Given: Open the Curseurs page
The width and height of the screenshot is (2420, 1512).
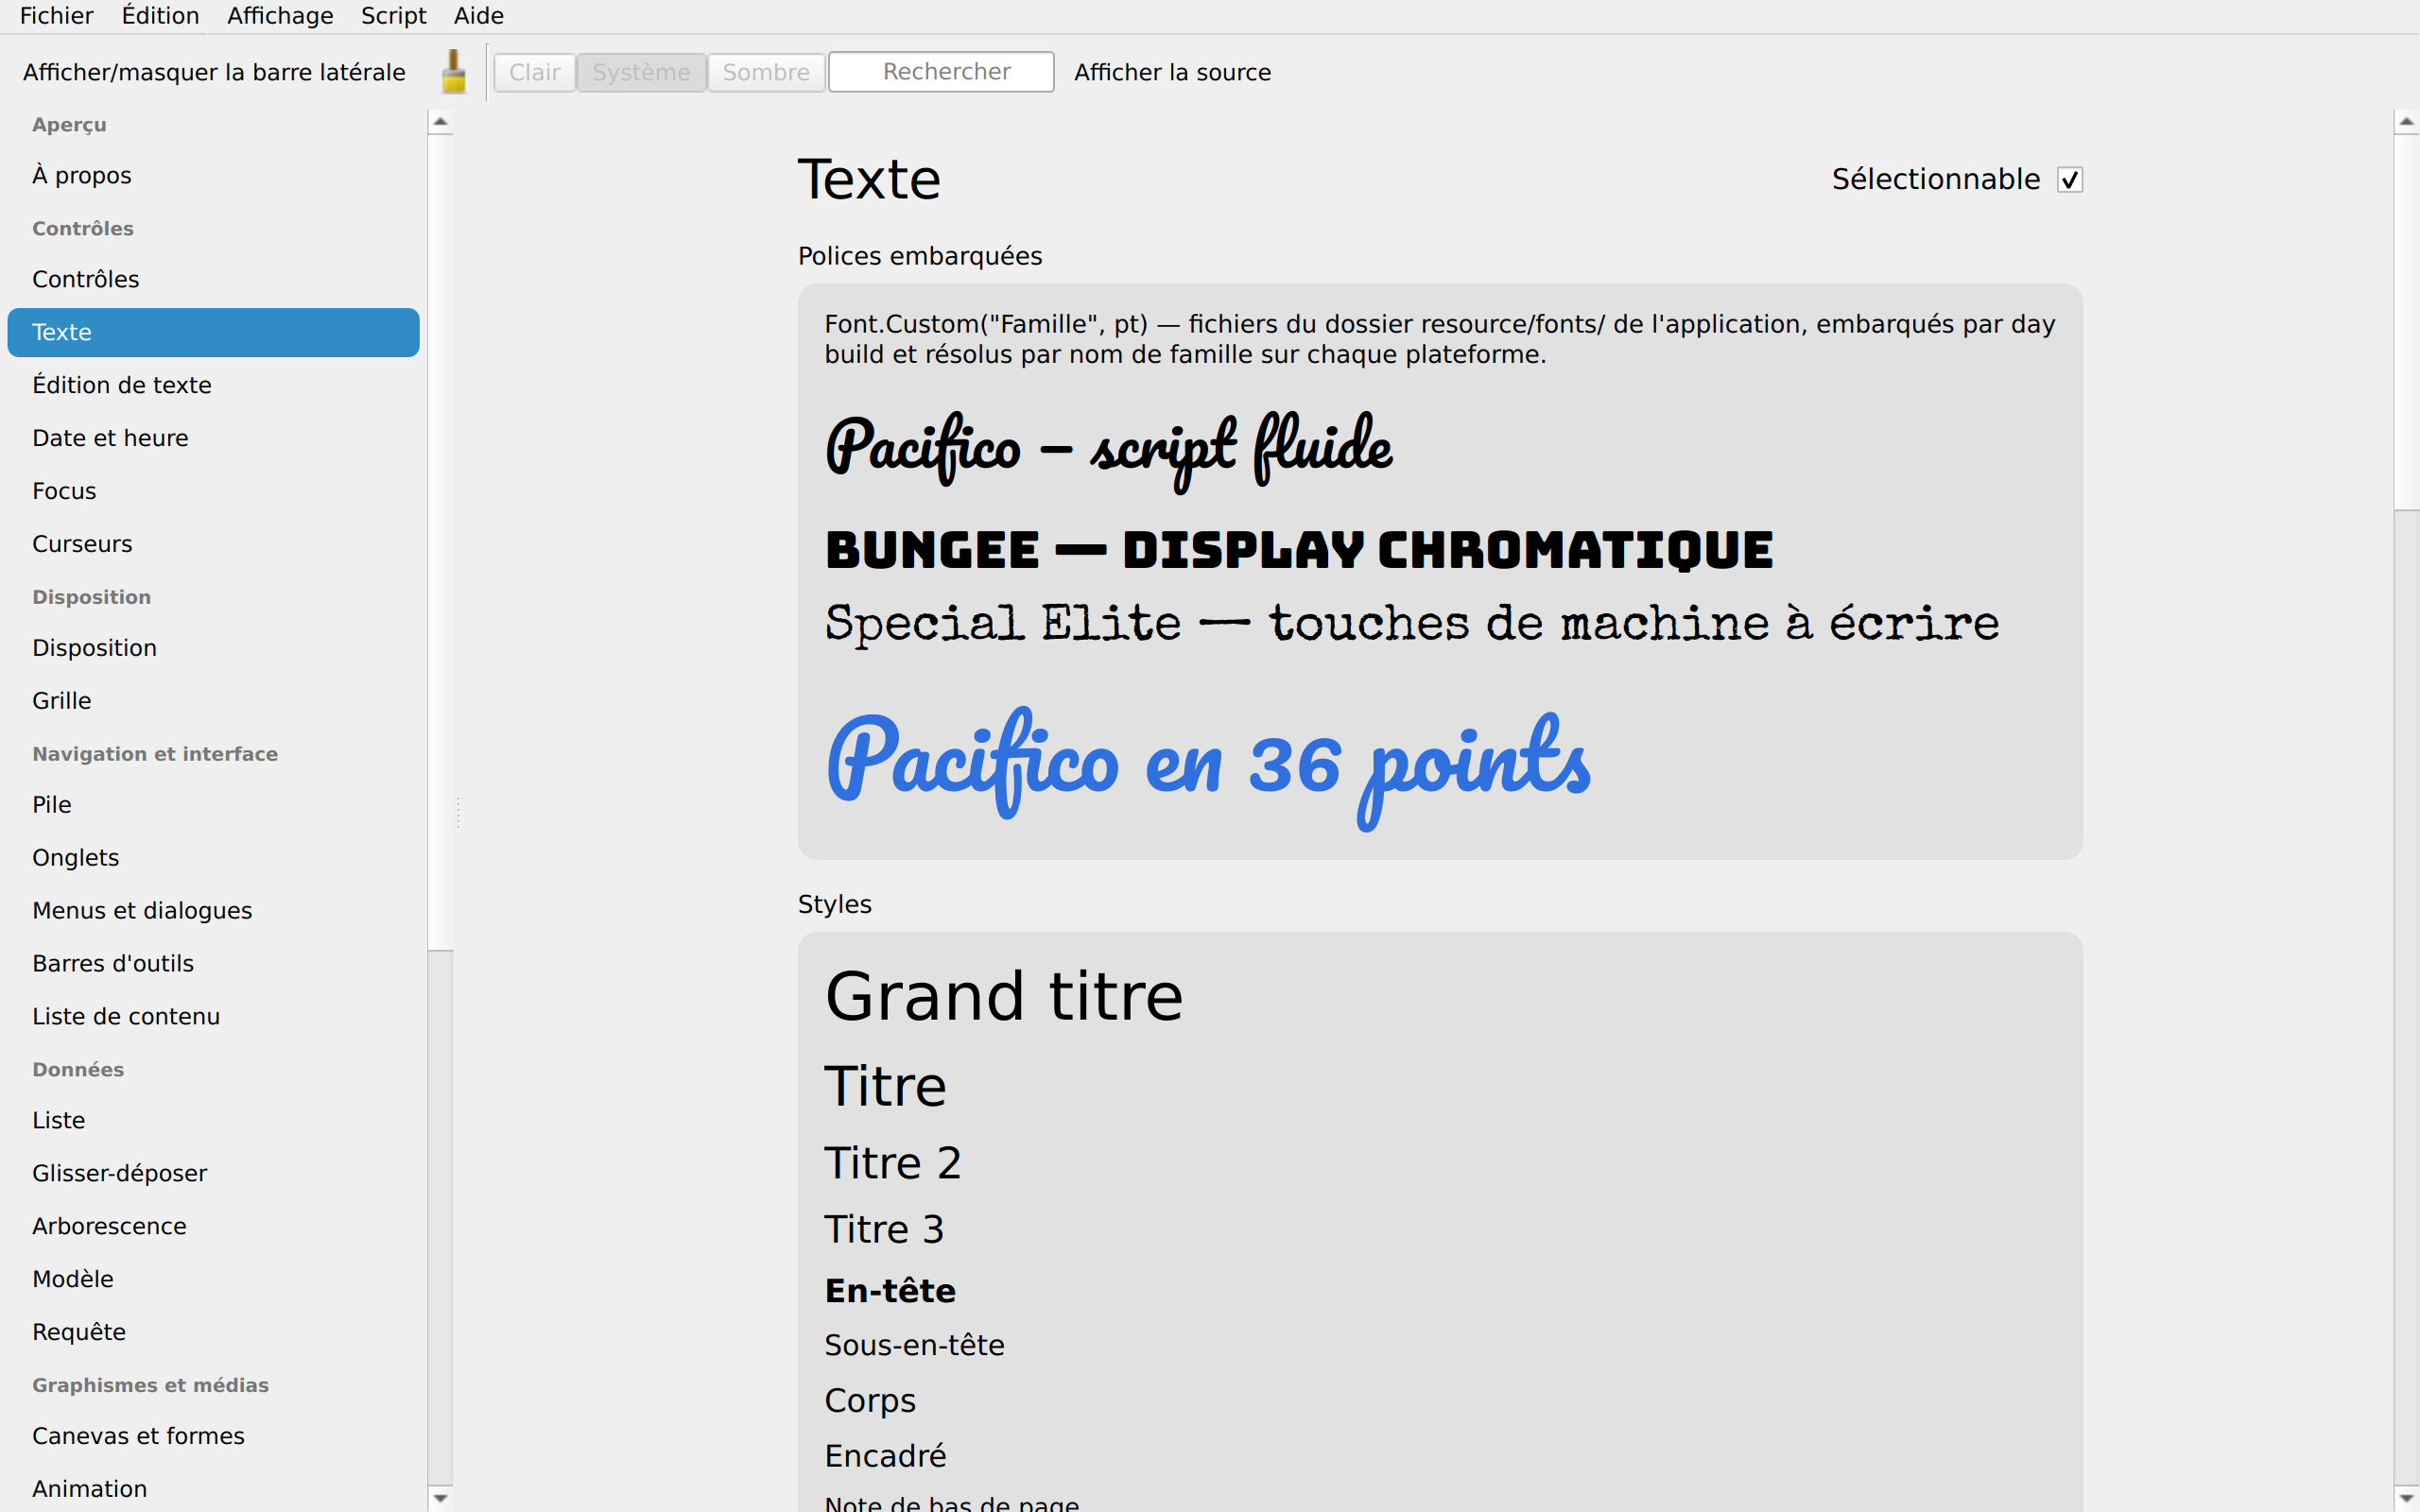Looking at the screenshot, I should (213, 544).
